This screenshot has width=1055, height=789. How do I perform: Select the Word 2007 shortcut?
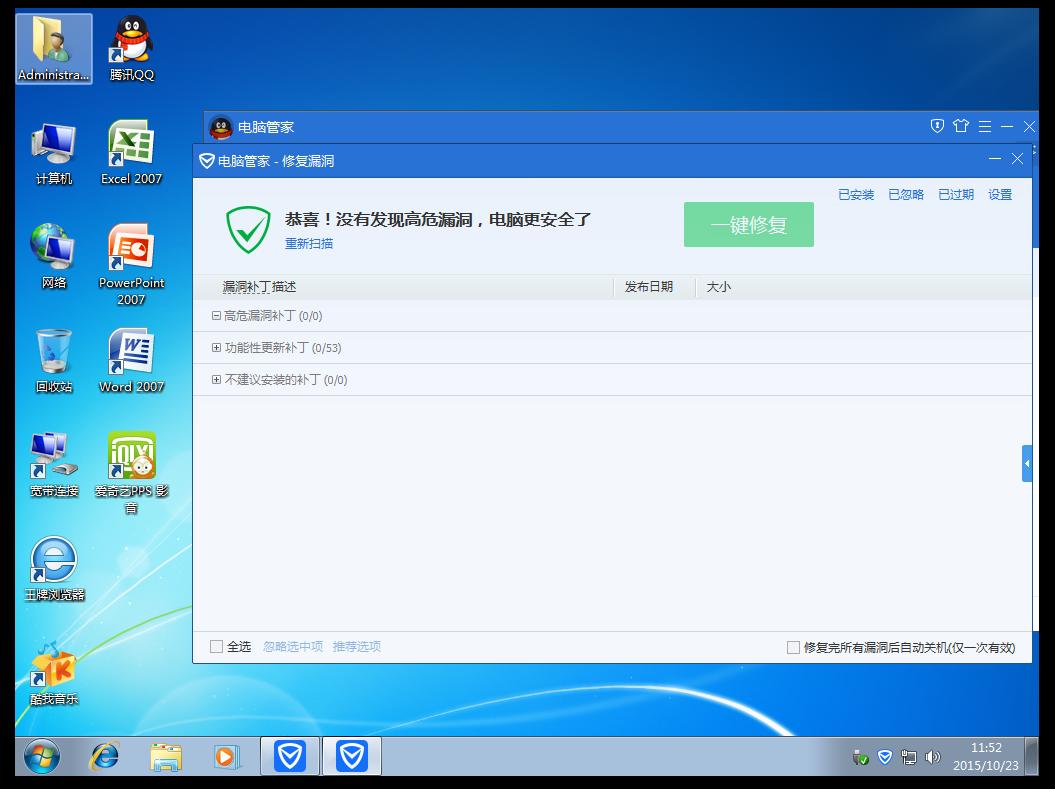click(131, 361)
